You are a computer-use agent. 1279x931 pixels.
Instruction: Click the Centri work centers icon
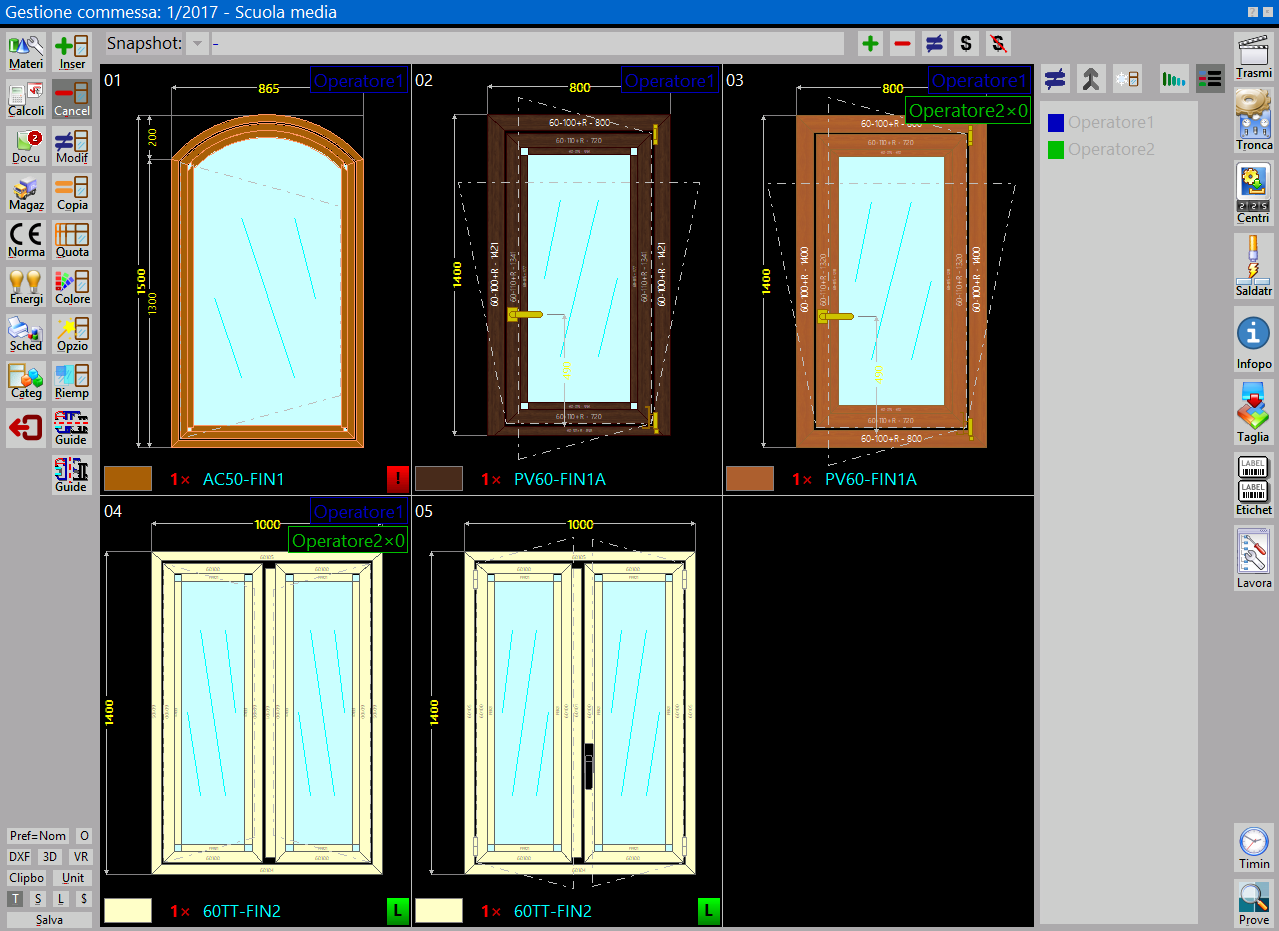pos(1254,194)
